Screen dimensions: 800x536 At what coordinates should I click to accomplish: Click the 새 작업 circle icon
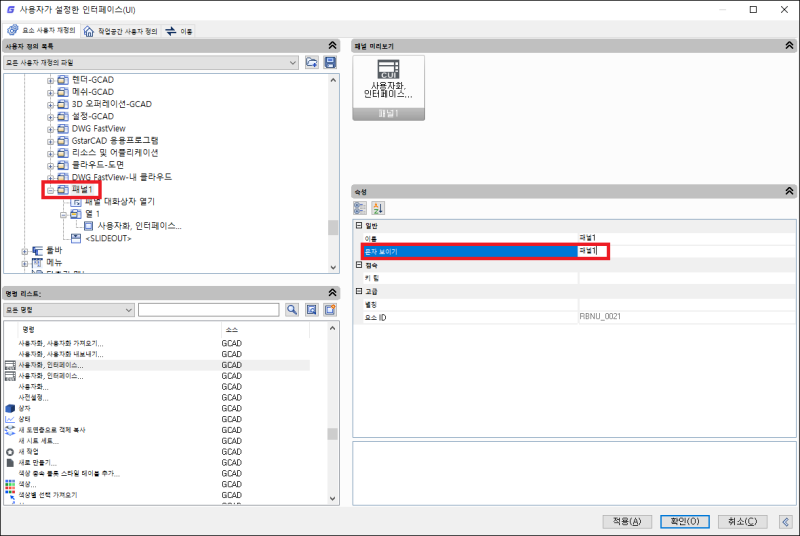(x=10, y=452)
